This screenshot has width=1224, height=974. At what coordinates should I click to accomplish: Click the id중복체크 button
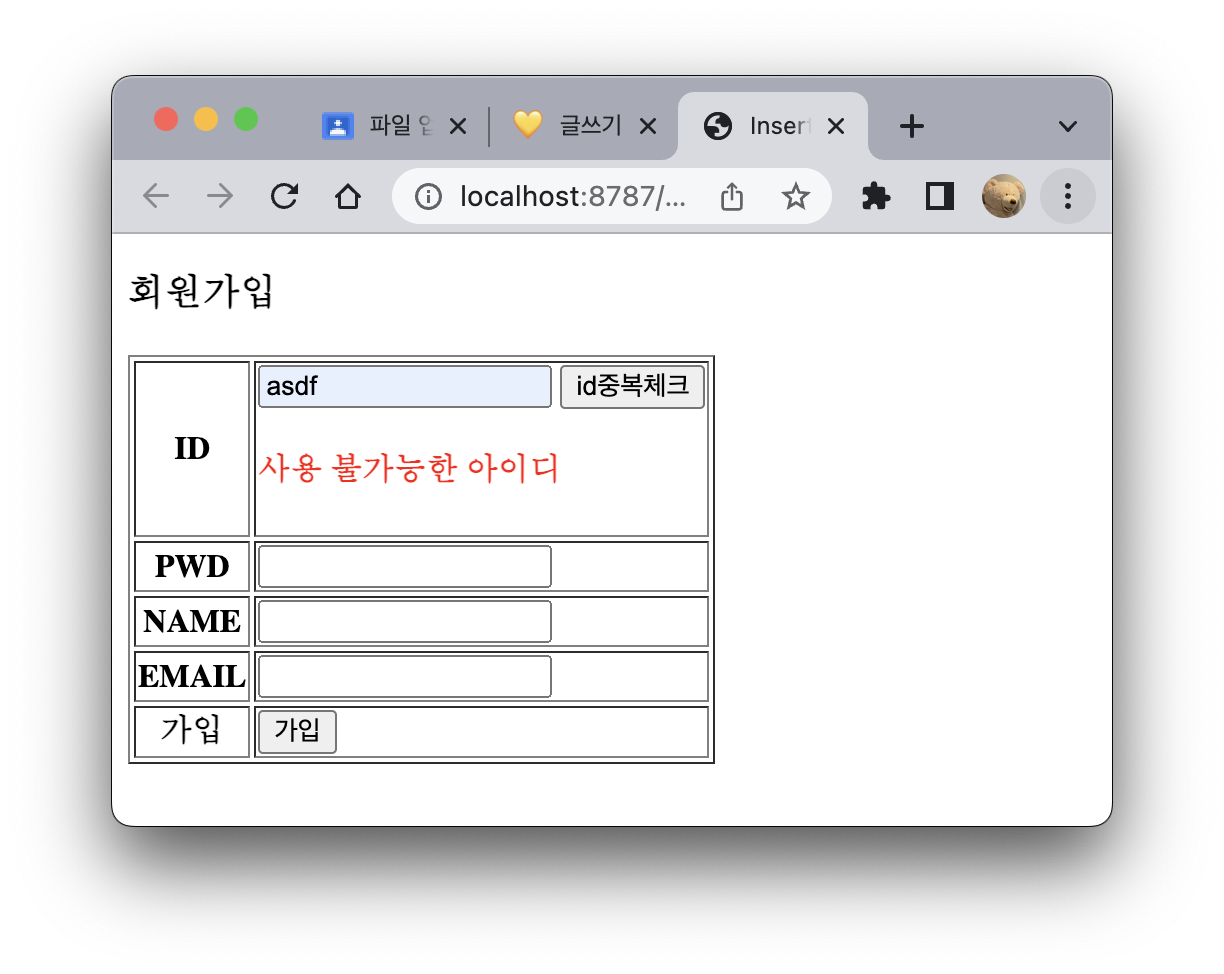click(x=632, y=387)
